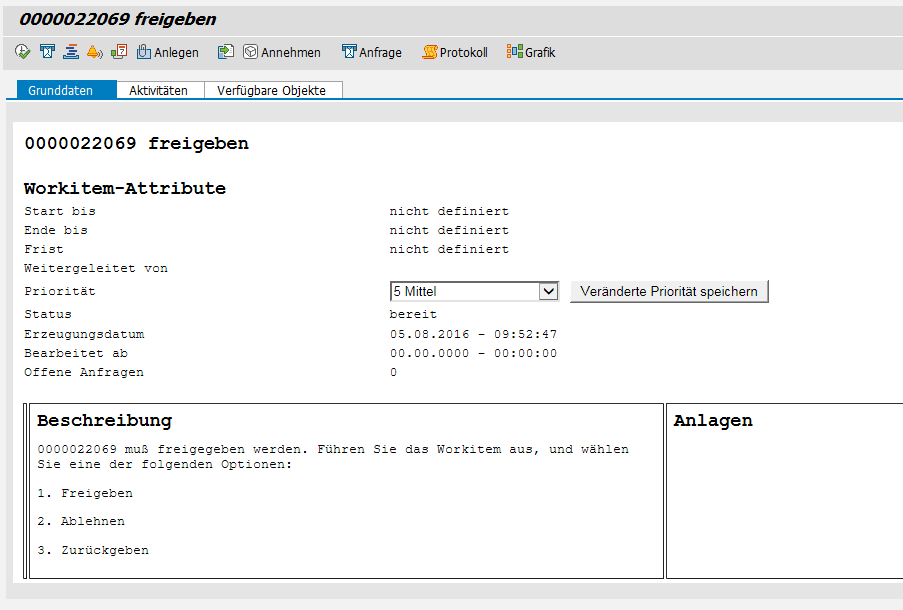Click the envelope with hourglass toolbar icon

(47, 52)
